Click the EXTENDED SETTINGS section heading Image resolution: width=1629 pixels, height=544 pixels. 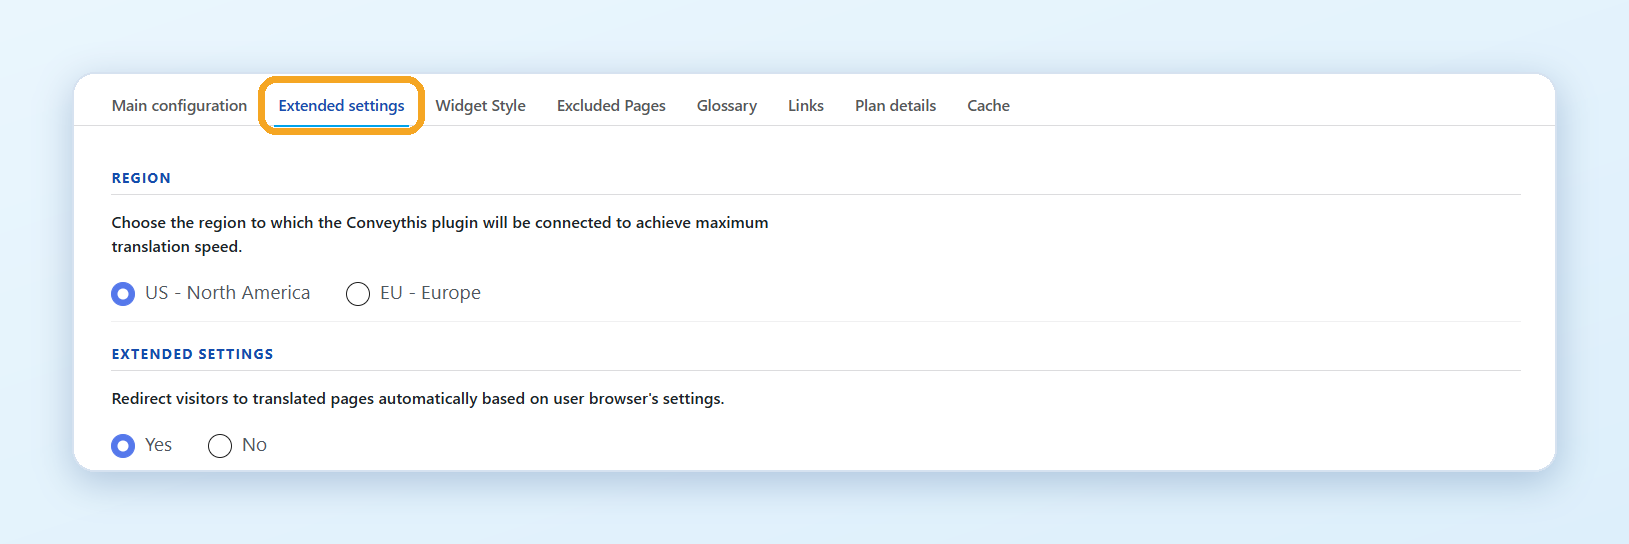click(192, 354)
